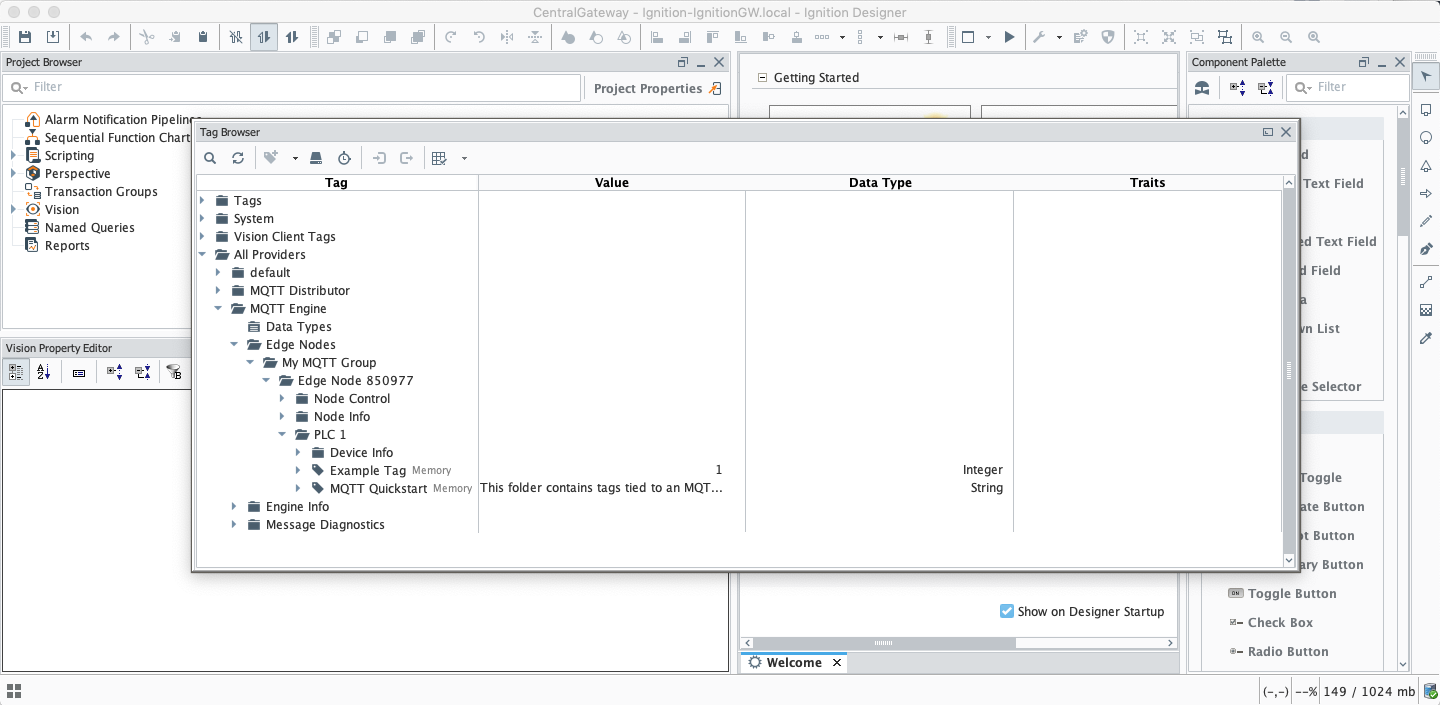Screen dimensions: 1440x705
Task: Click the shield security icon in toolbar
Action: pyautogui.click(x=1108, y=37)
